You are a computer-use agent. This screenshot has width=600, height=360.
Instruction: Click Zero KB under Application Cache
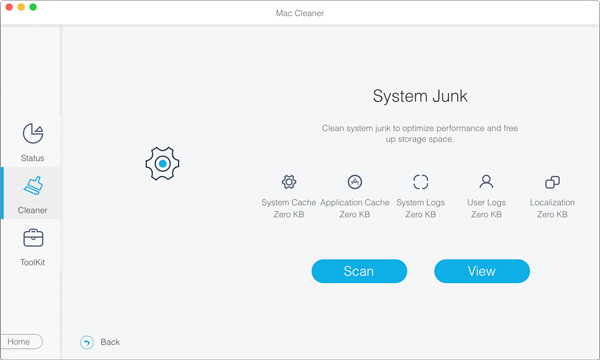pos(355,215)
